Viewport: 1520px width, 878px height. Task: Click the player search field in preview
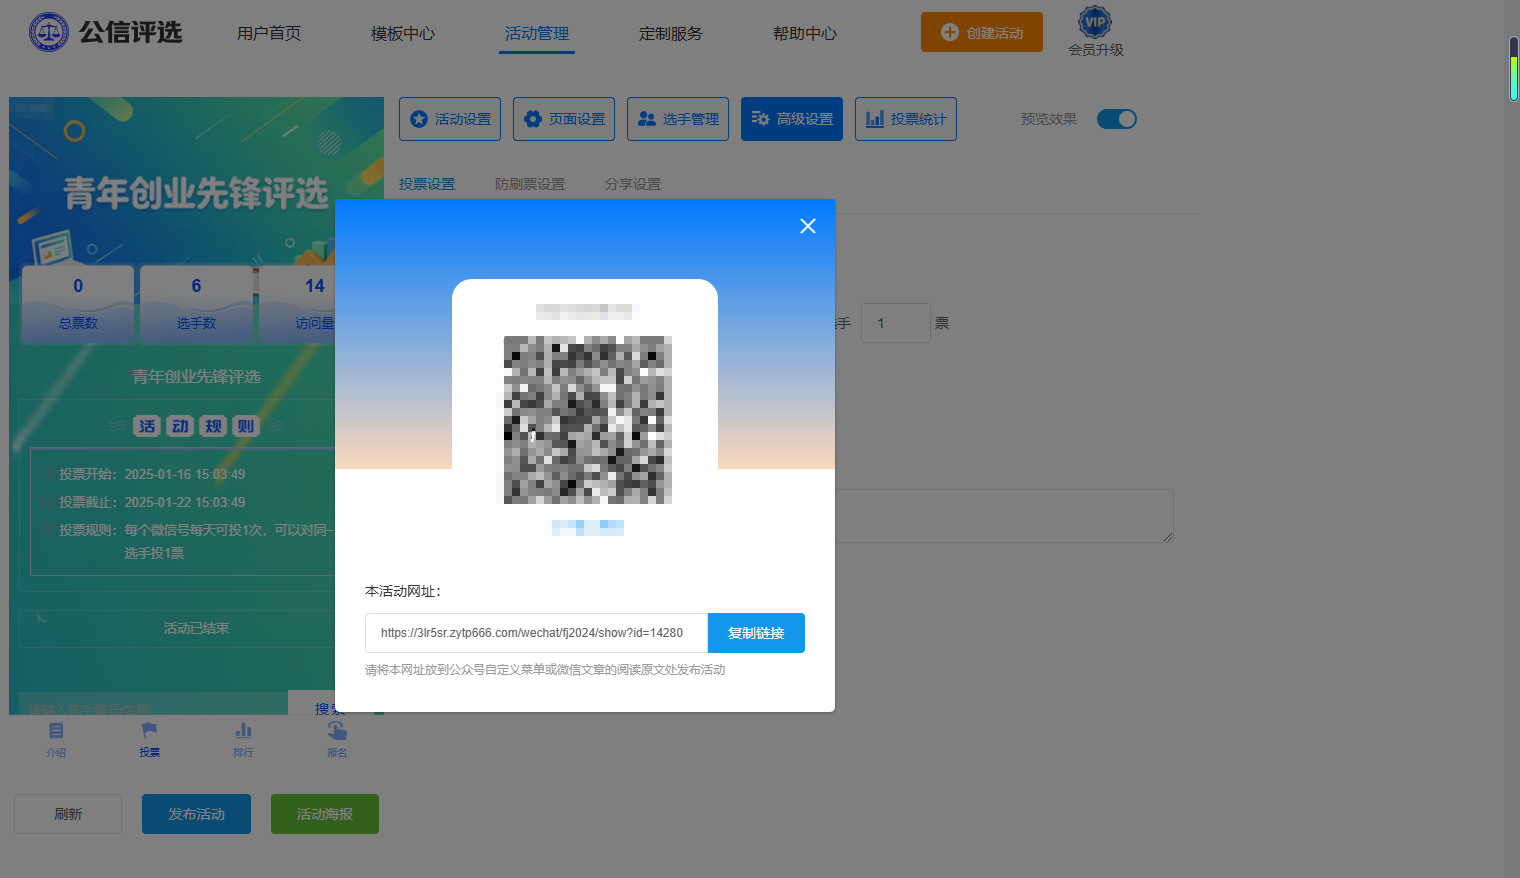[x=153, y=703]
